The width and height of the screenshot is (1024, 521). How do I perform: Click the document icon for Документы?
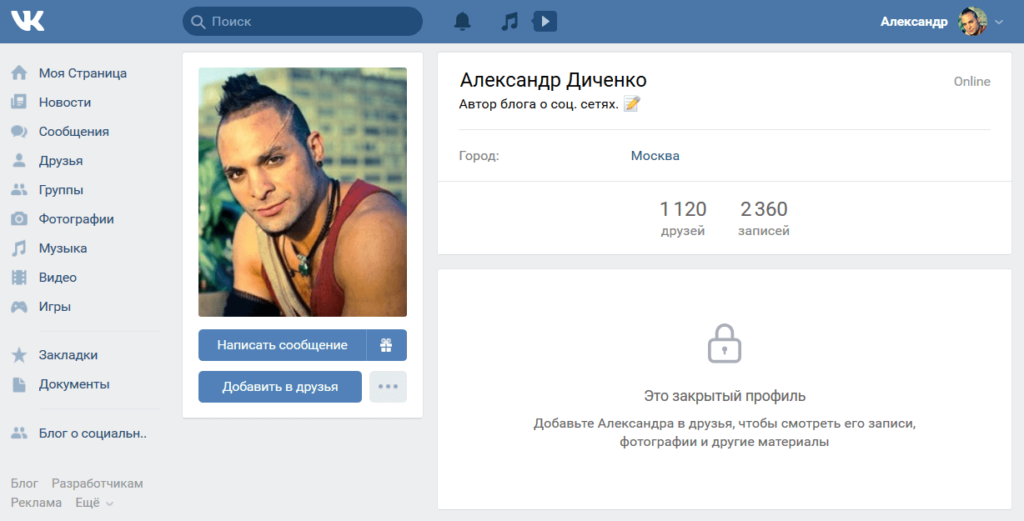pyautogui.click(x=19, y=384)
